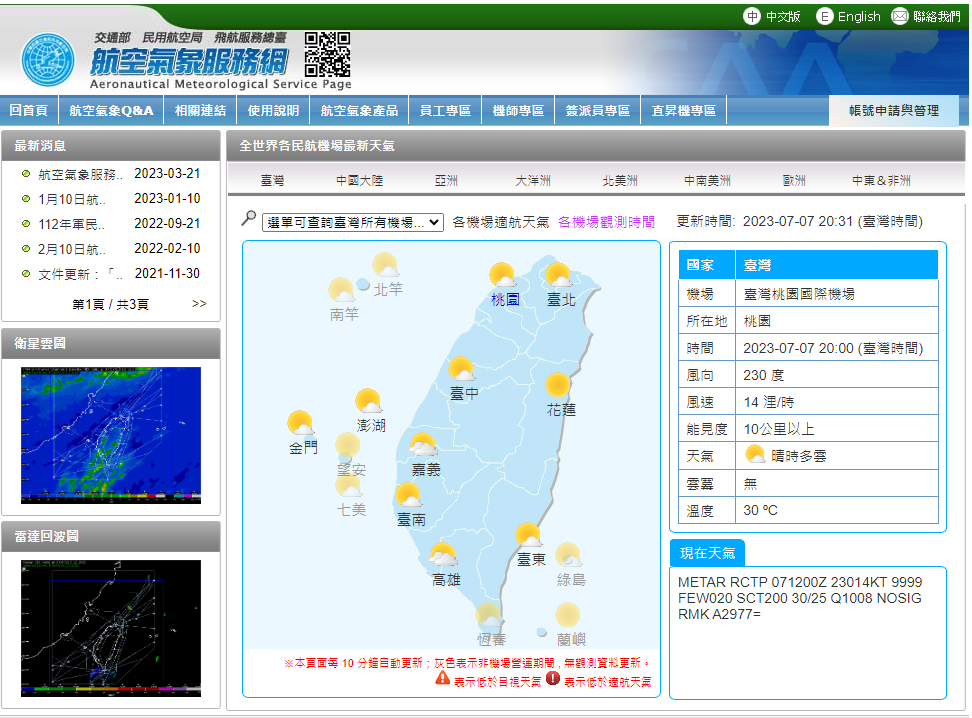The width and height of the screenshot is (972, 718).
Task: Open the 歐洲 region tab
Action: point(794,180)
